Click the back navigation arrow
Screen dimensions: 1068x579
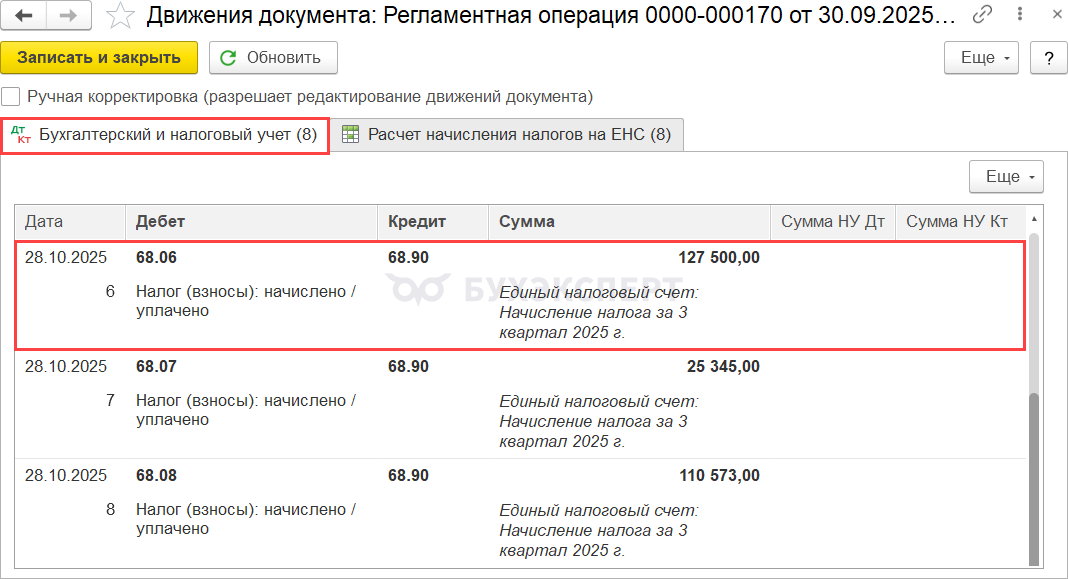point(25,15)
